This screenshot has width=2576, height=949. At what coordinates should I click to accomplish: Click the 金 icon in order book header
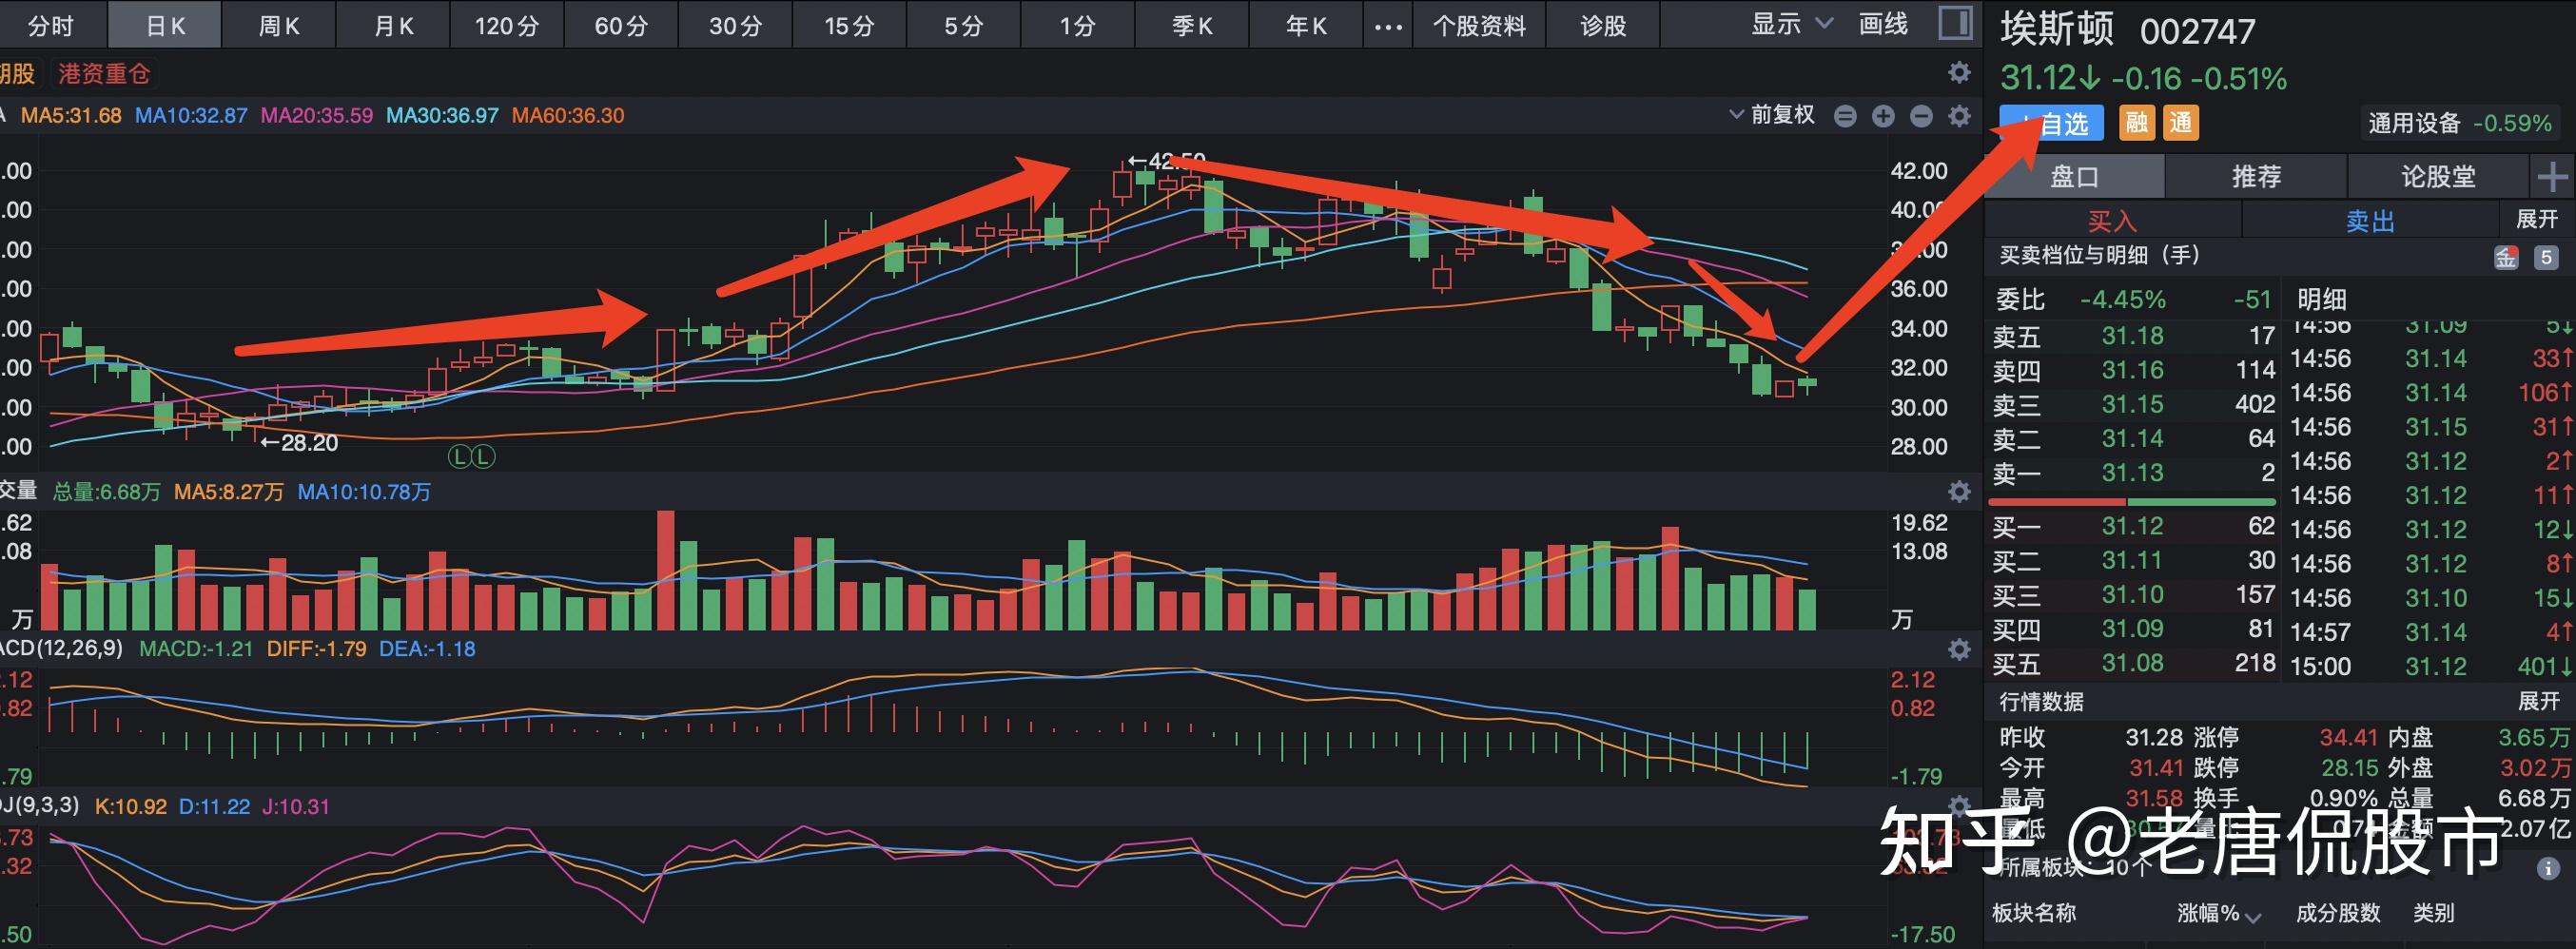2505,257
